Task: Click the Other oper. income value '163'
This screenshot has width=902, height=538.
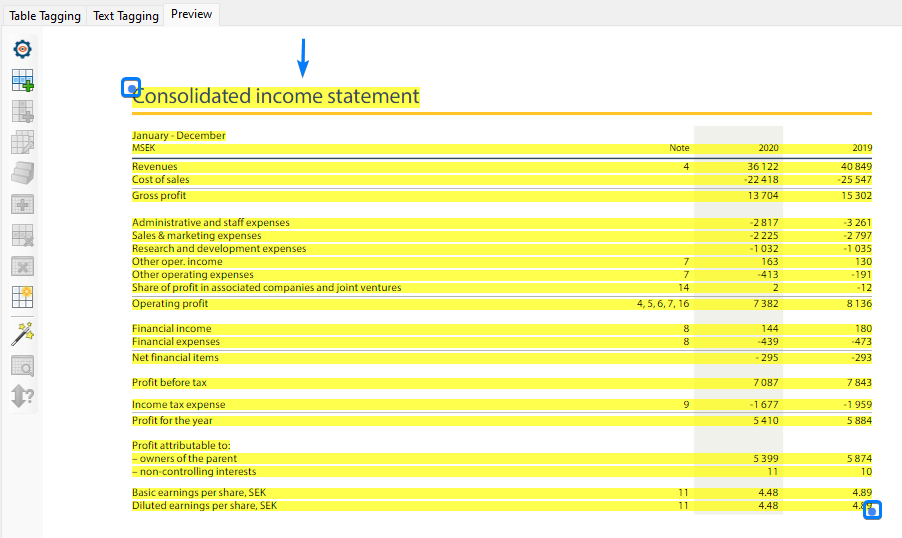Action: (x=769, y=262)
